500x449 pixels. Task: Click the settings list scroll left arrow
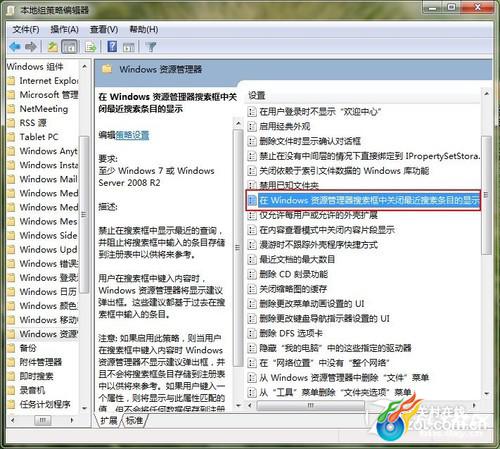click(250, 405)
